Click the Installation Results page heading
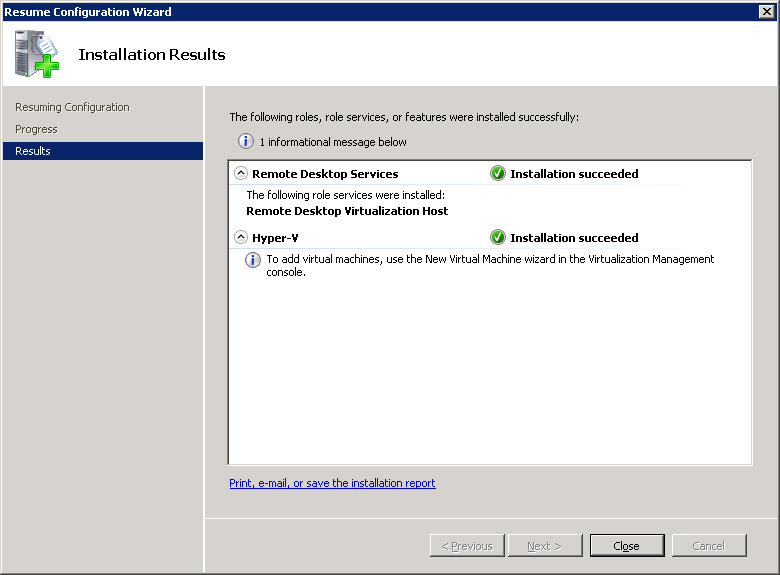780x575 pixels. point(152,55)
